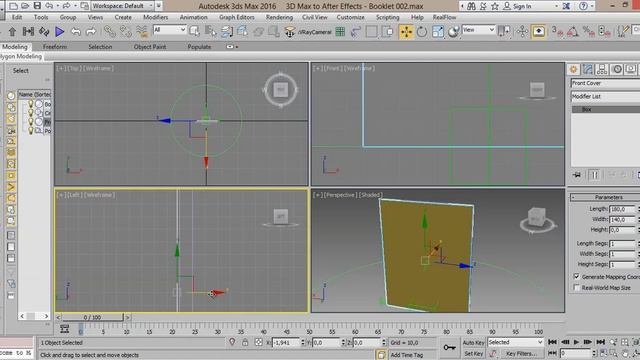
Task: Toggle the Selection Lock padlock icon
Action: pos(245,342)
